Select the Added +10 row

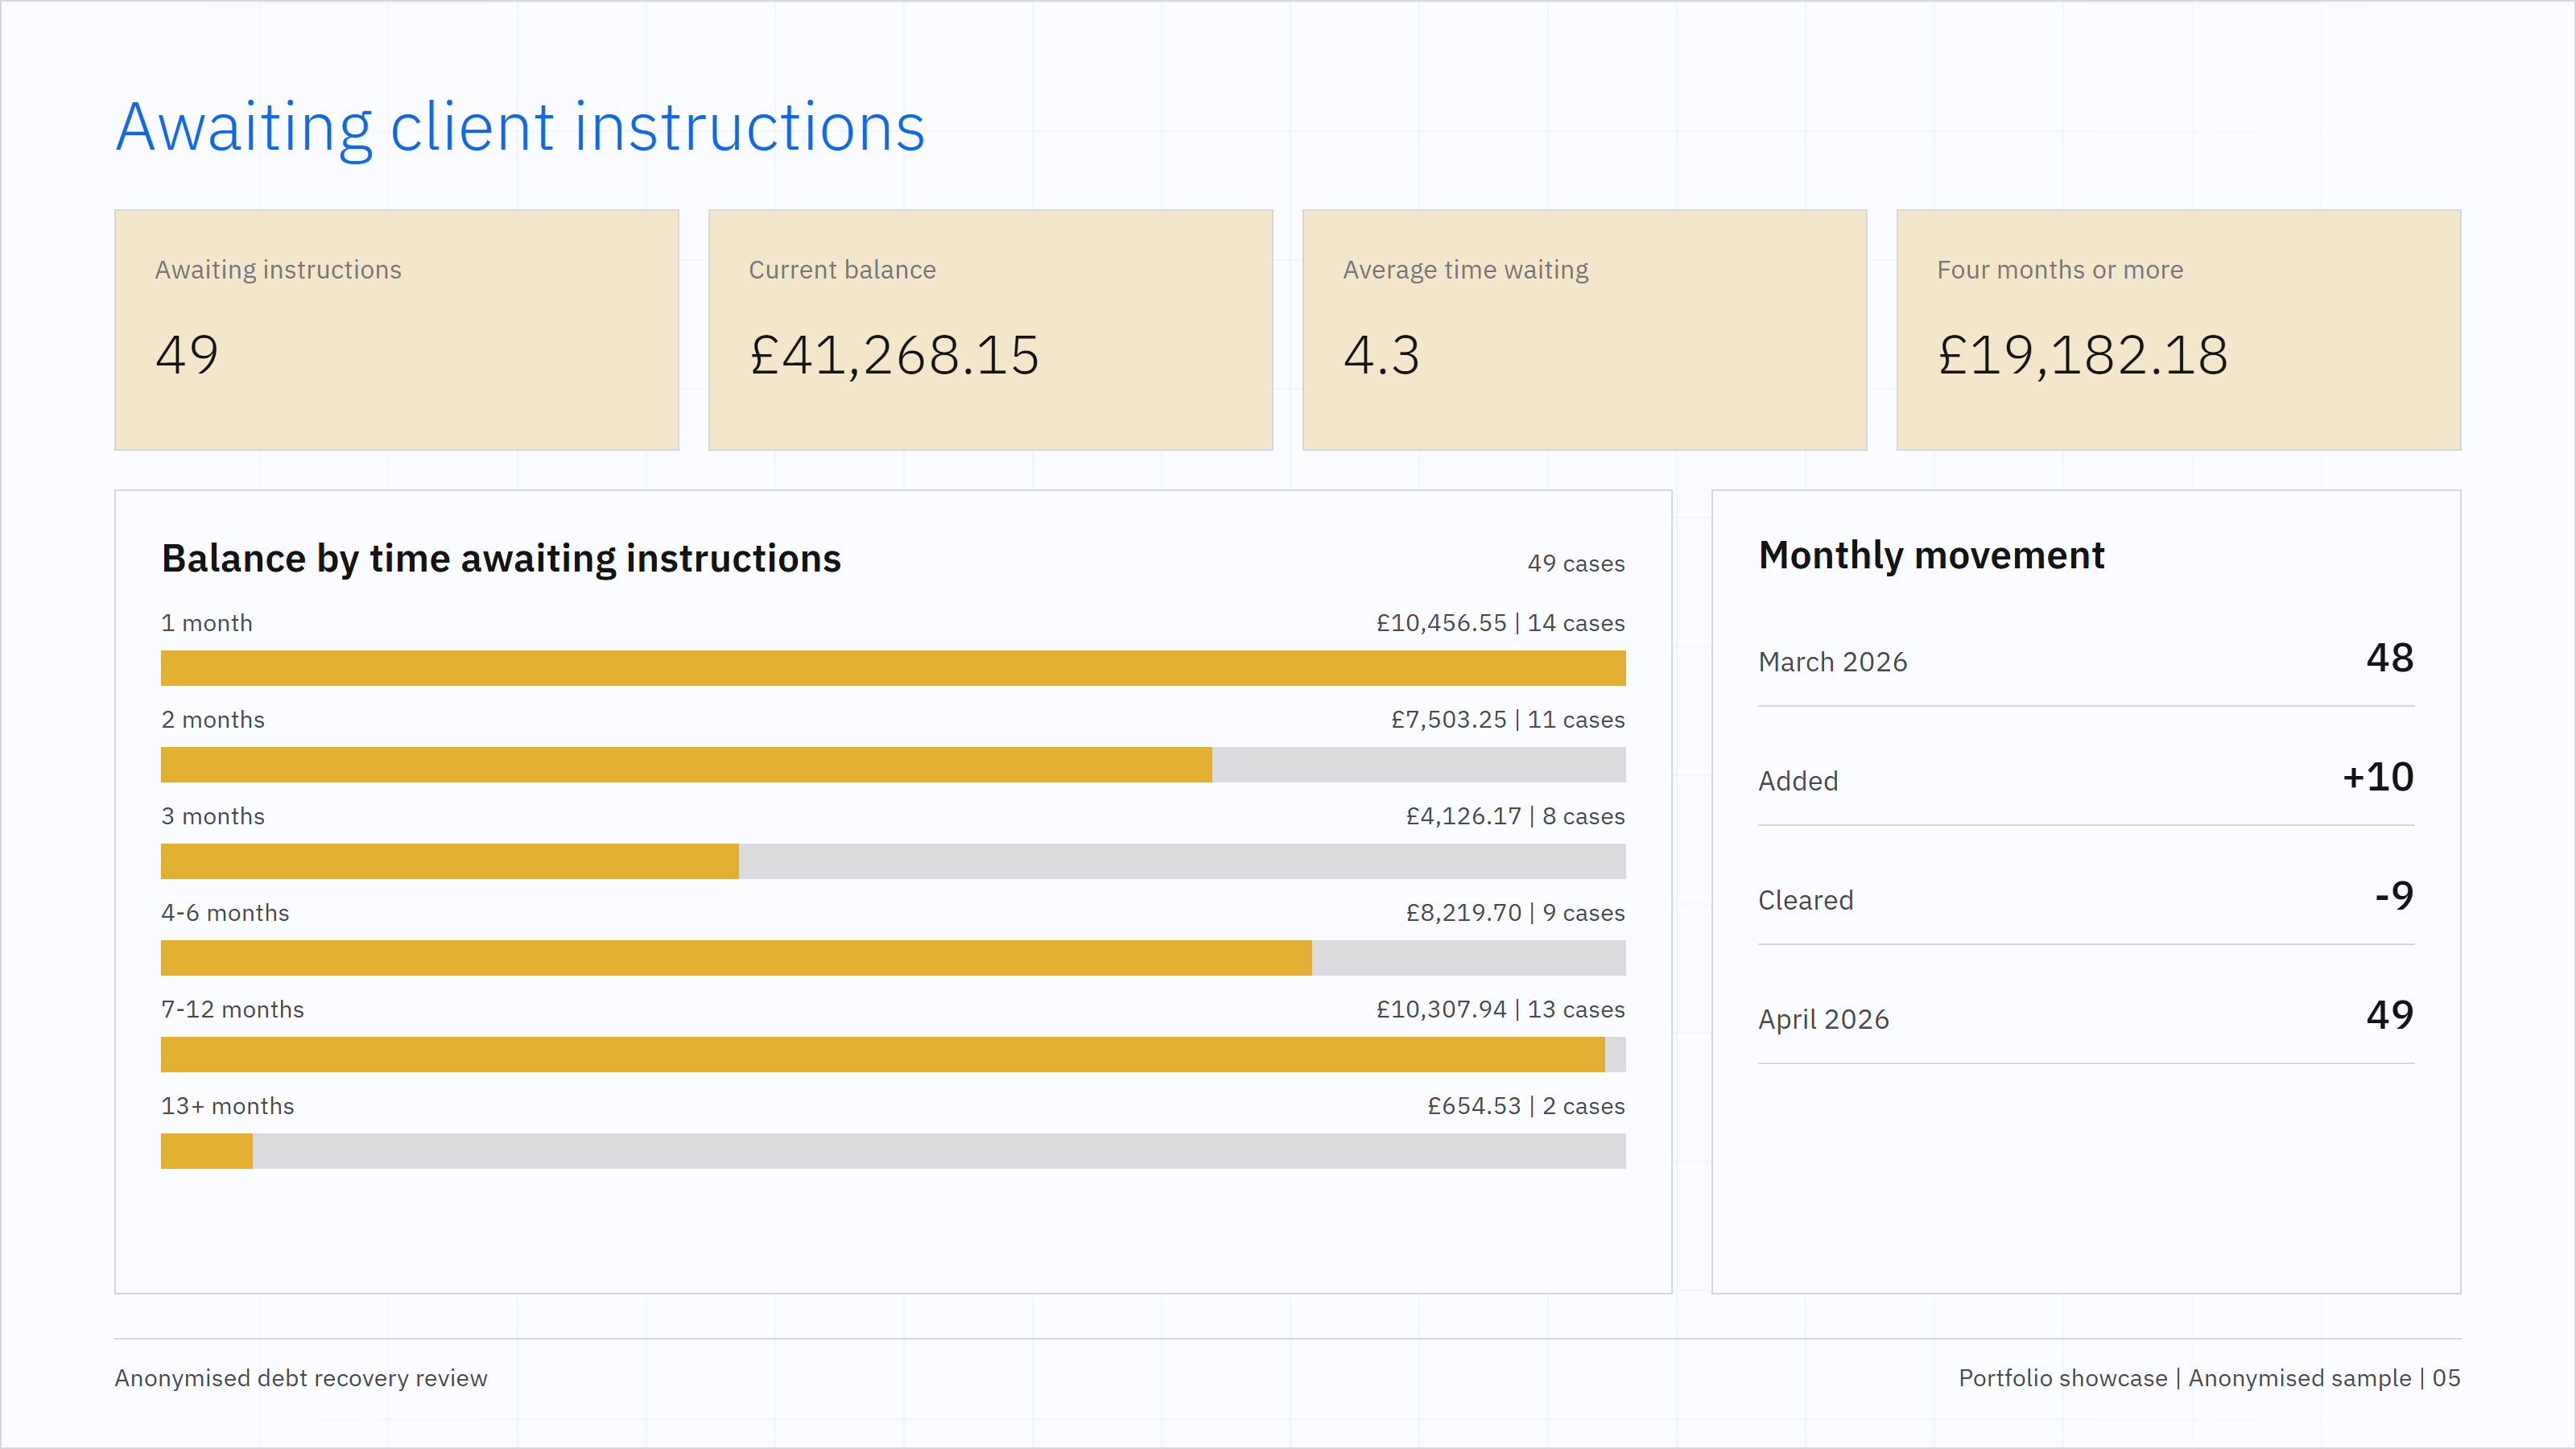tap(2086, 779)
